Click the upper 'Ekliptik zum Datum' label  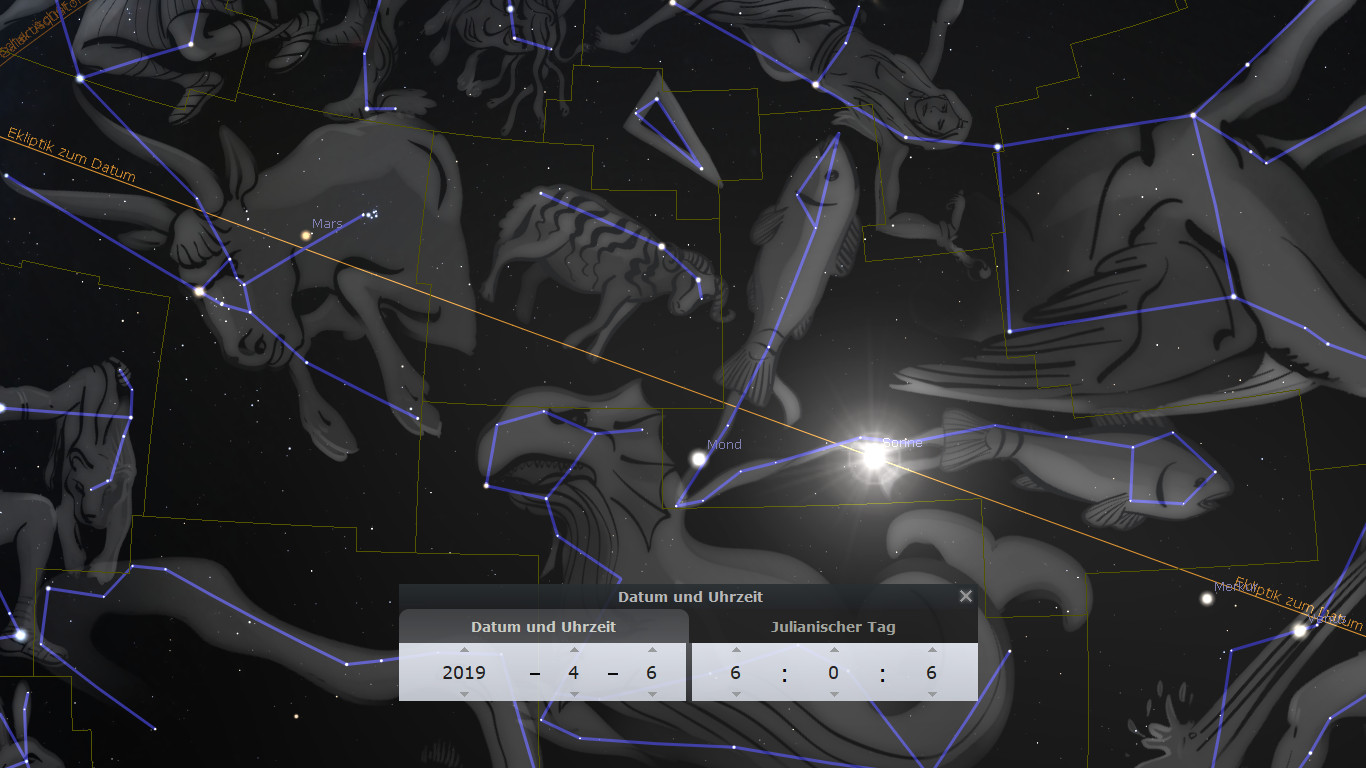pos(71,155)
